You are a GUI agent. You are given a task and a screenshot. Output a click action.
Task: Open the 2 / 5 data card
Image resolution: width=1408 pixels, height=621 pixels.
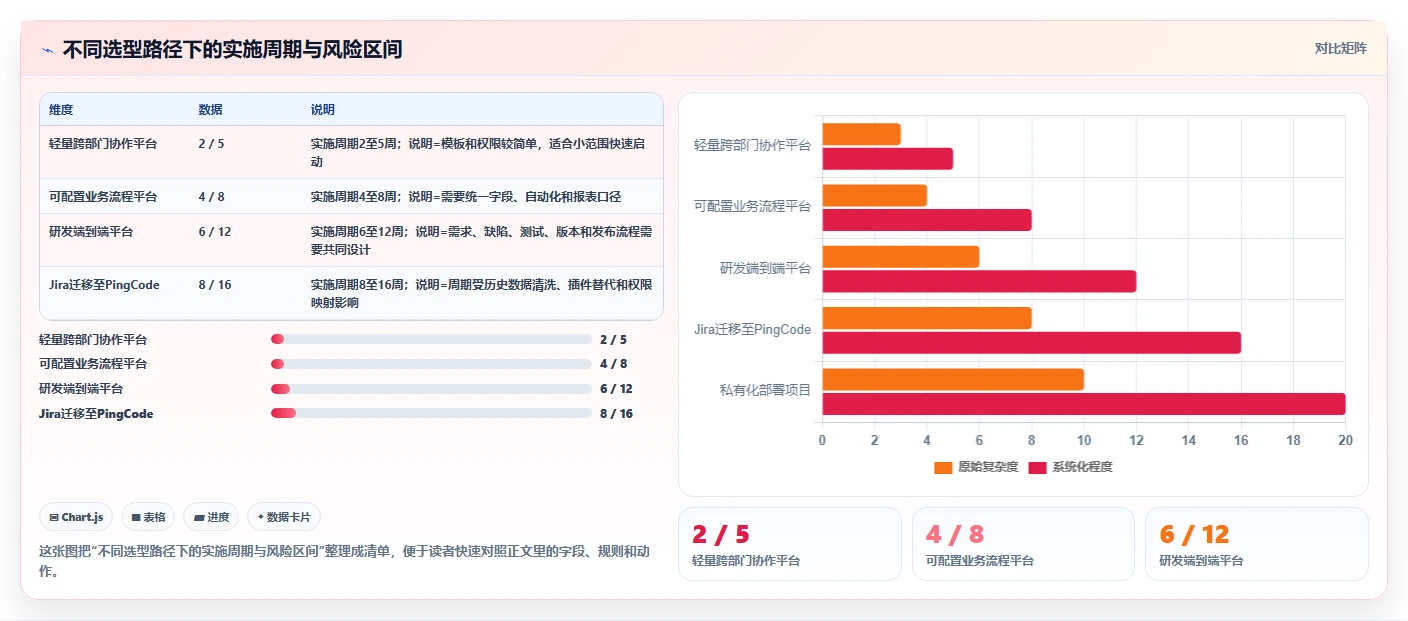789,544
